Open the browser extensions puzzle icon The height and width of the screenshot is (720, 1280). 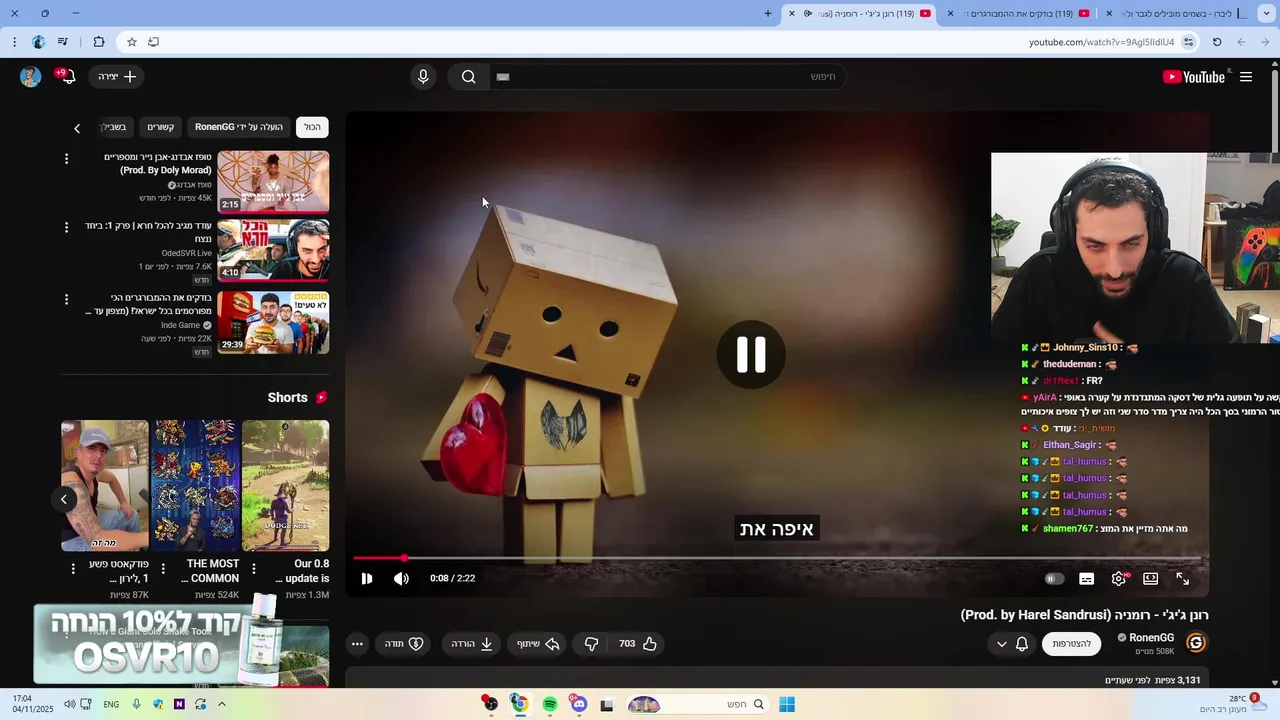99,42
